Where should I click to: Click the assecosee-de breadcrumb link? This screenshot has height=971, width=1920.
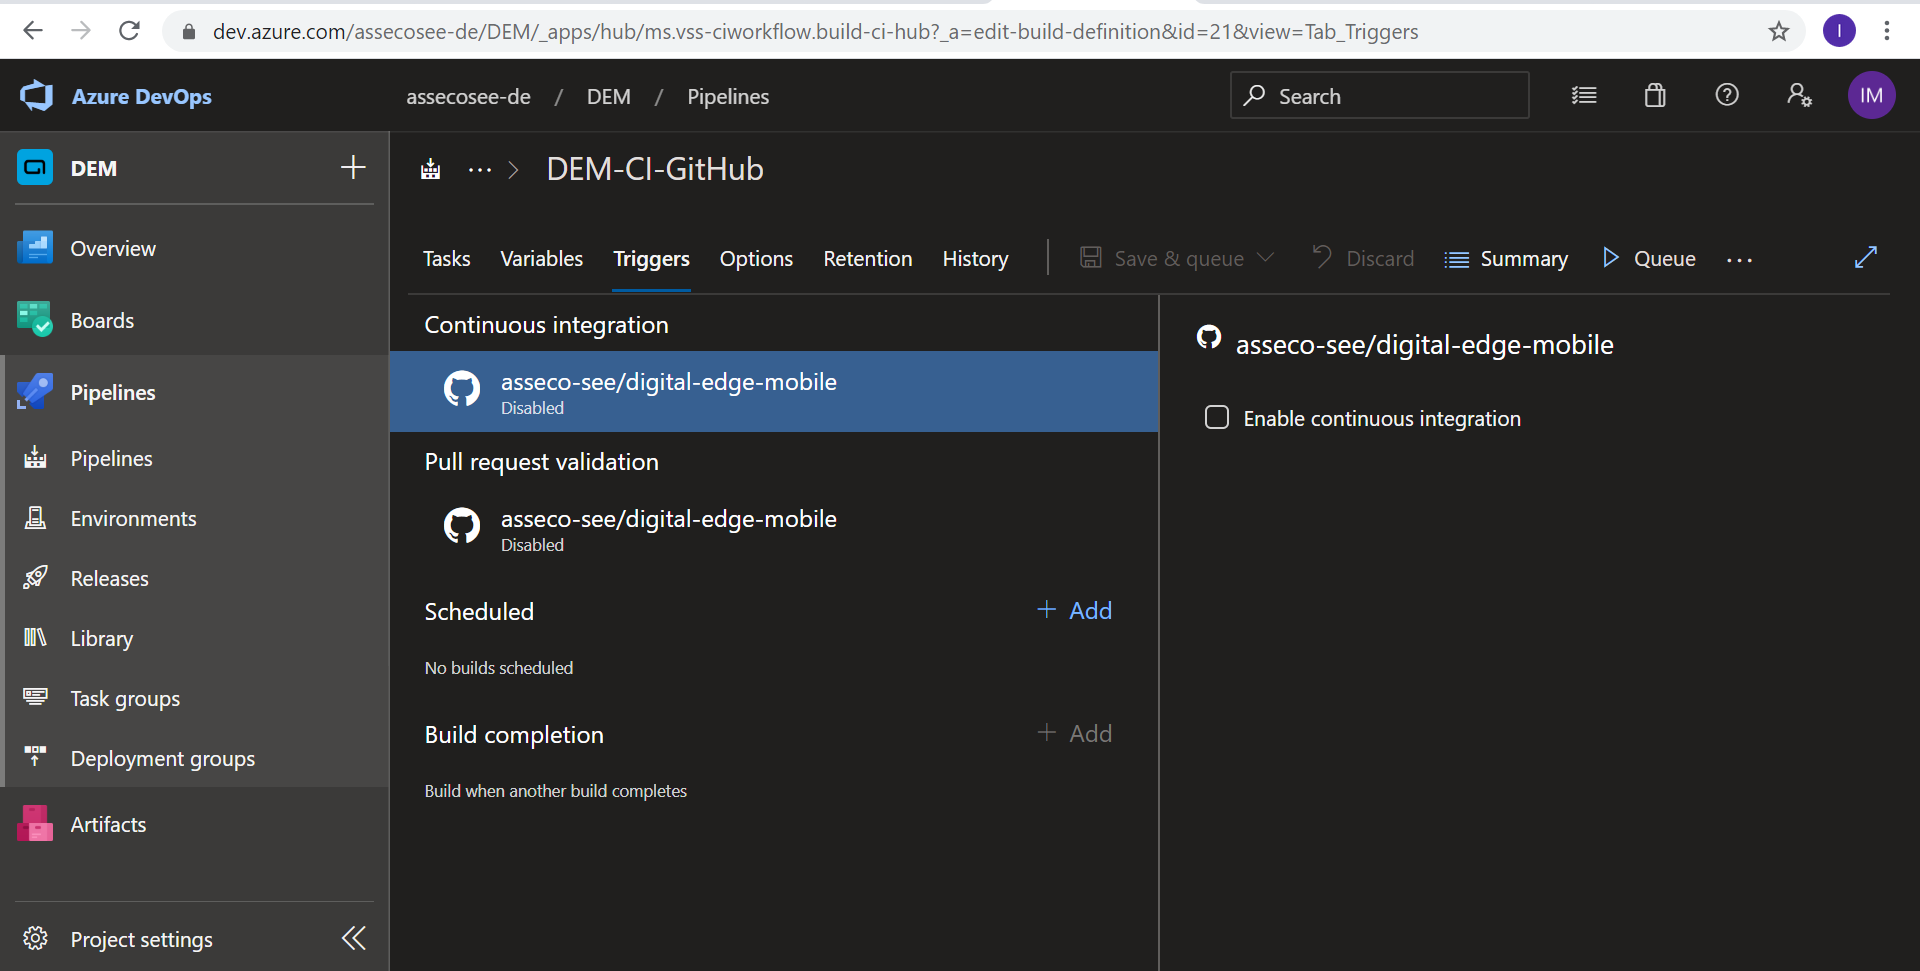tap(468, 97)
